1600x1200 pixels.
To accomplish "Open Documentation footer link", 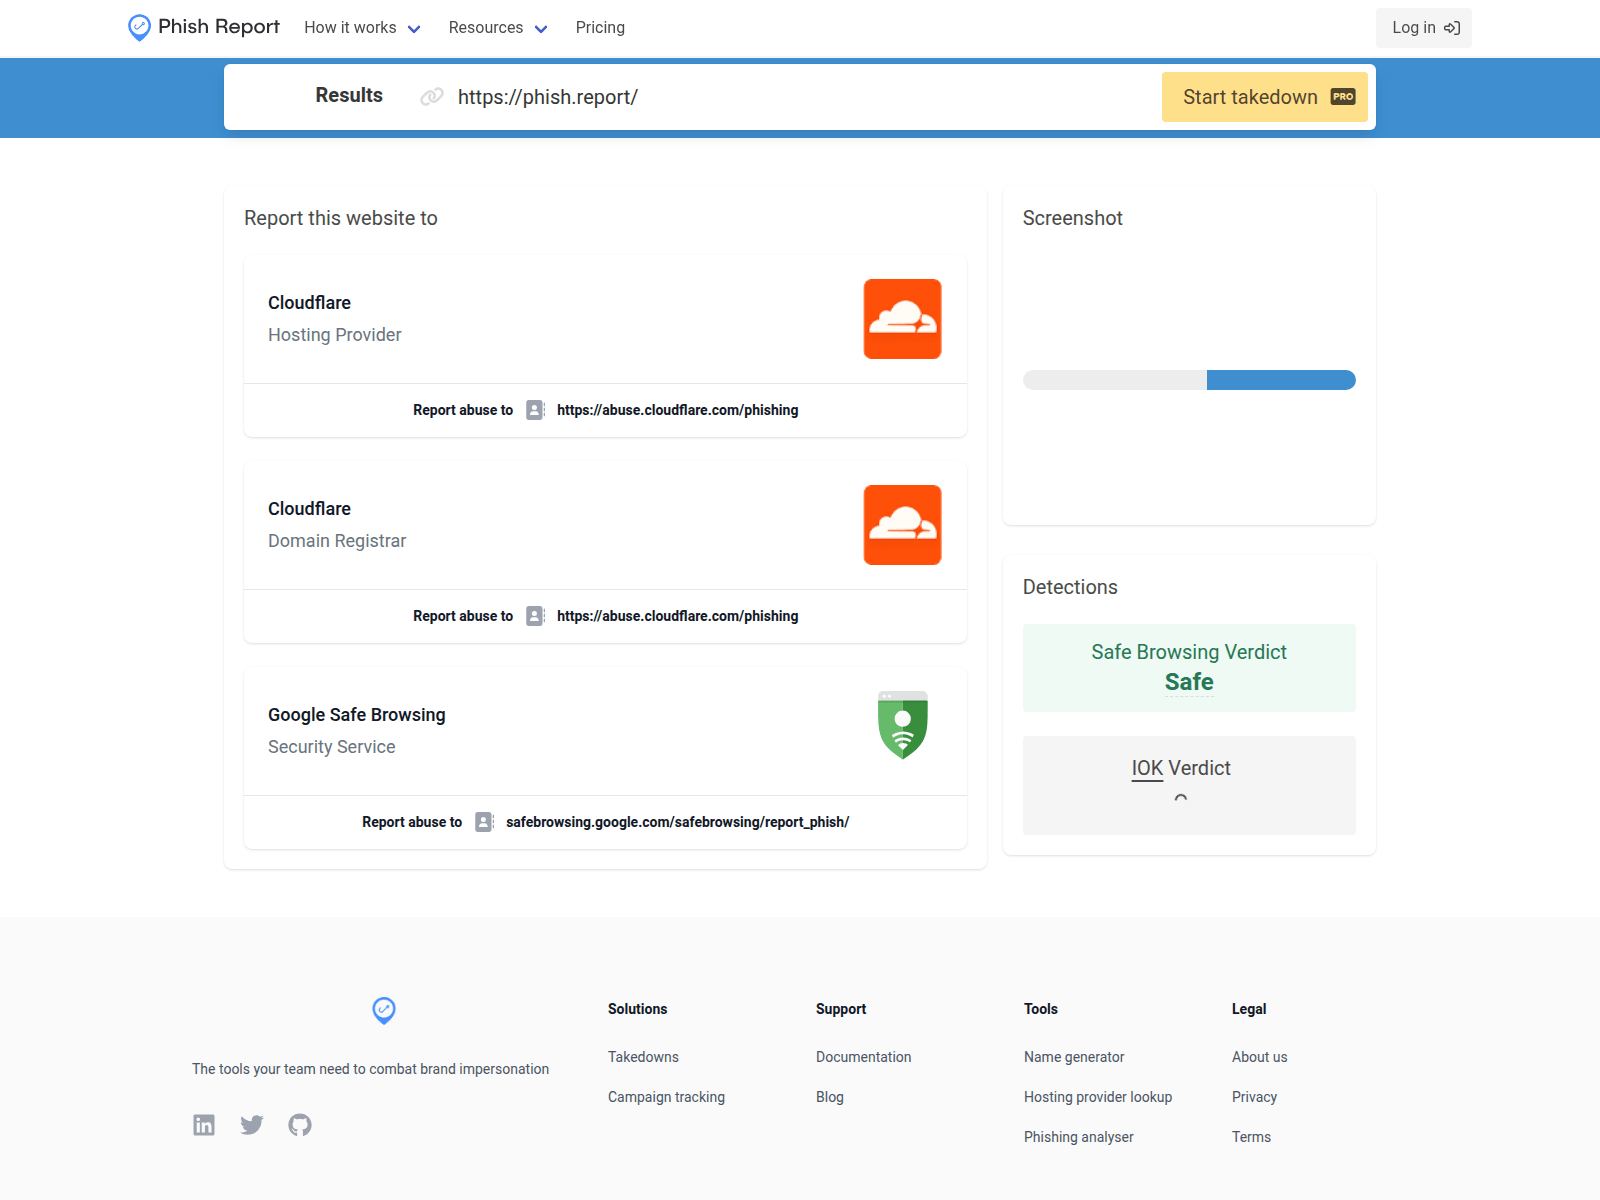I will click(864, 1057).
